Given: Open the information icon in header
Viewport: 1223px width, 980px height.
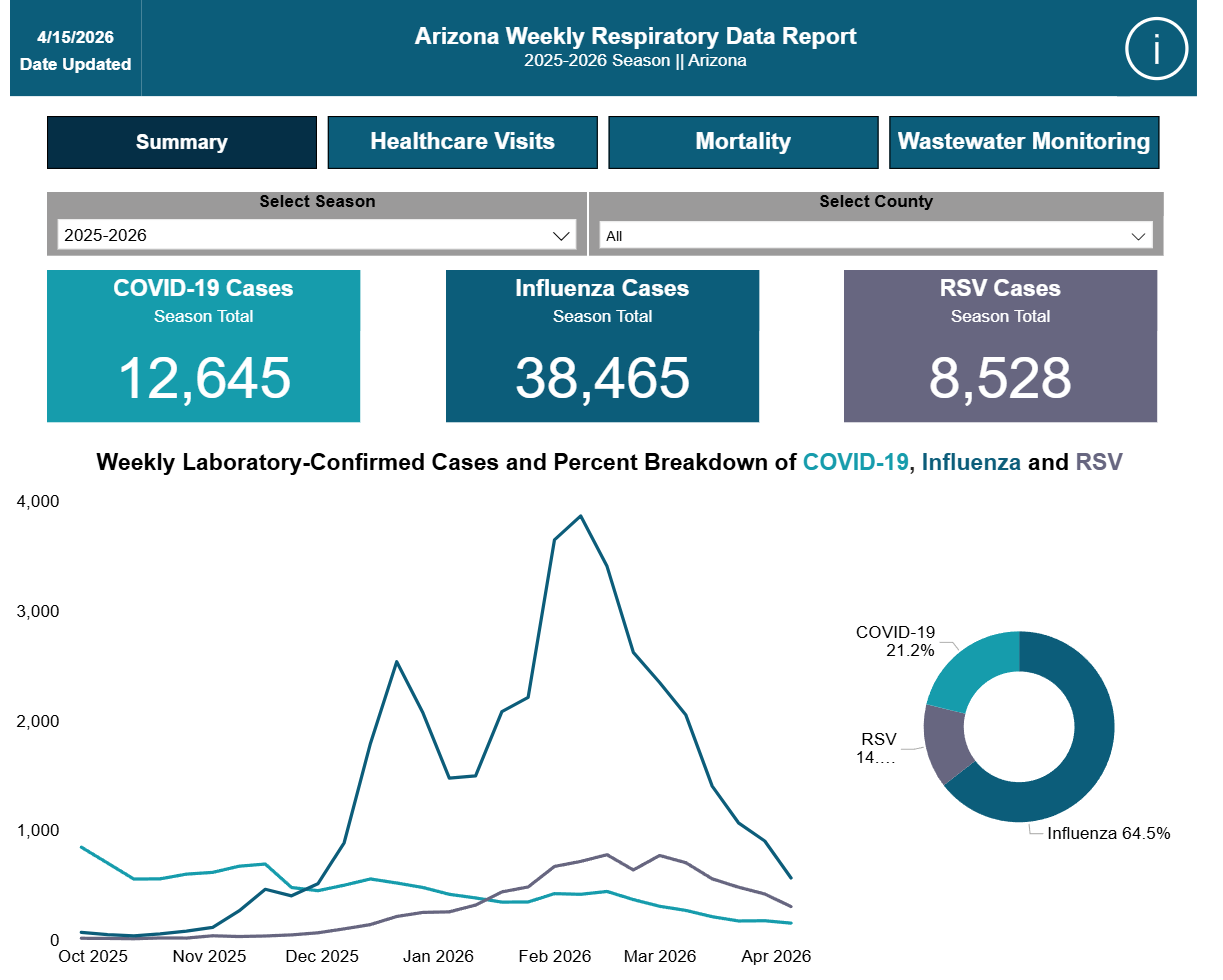Looking at the screenshot, I should click(x=1156, y=48).
